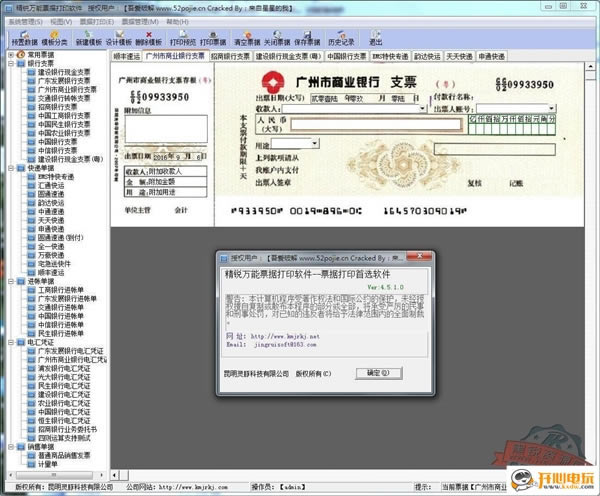
Task: Select 浦发银行电汇凭证 in the tree
Action: click(x=64, y=368)
